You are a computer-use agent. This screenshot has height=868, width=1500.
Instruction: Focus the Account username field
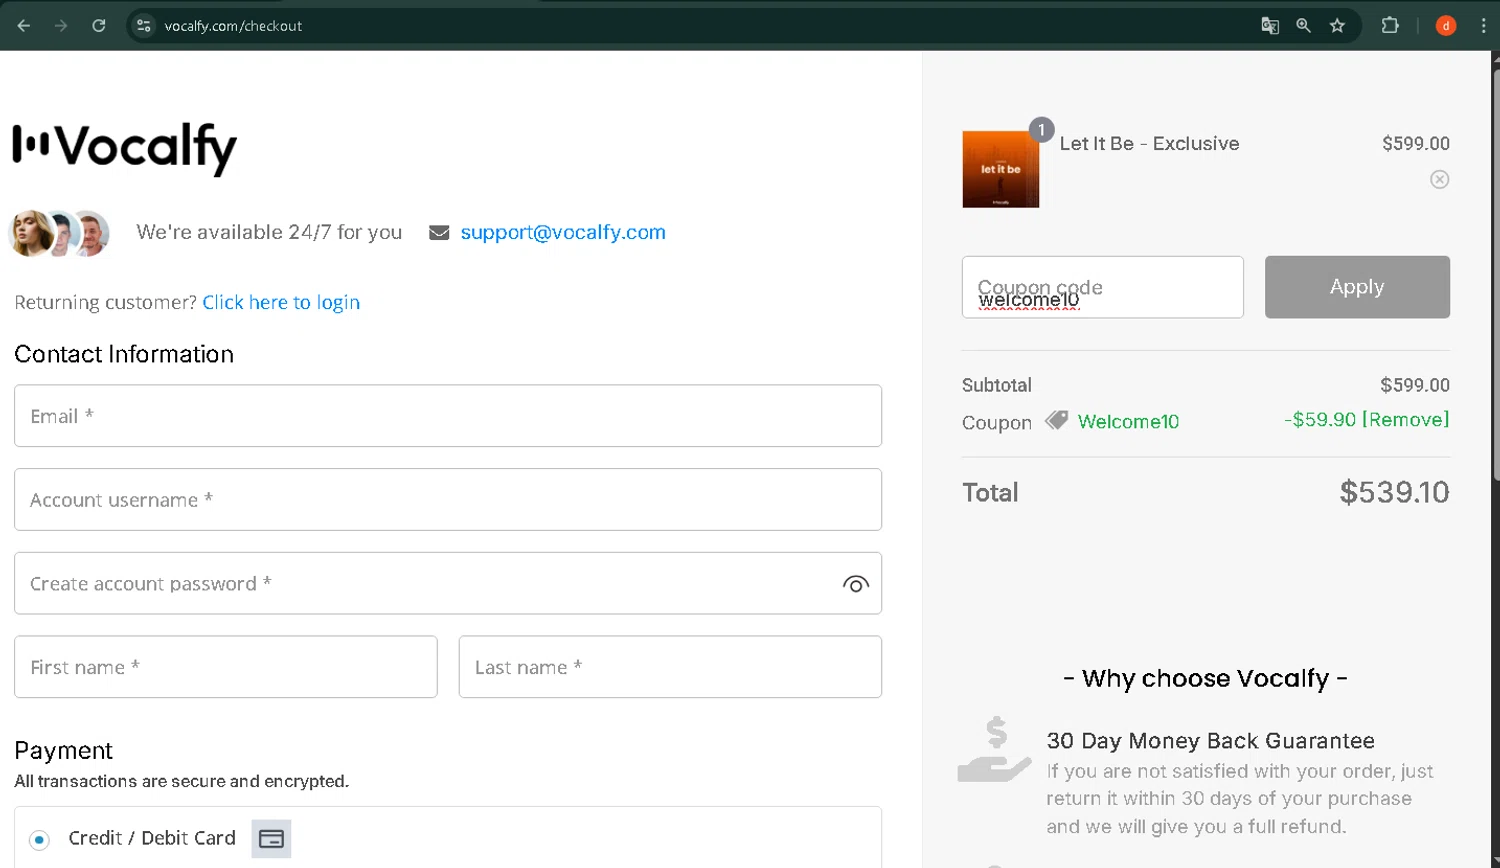[x=448, y=500]
